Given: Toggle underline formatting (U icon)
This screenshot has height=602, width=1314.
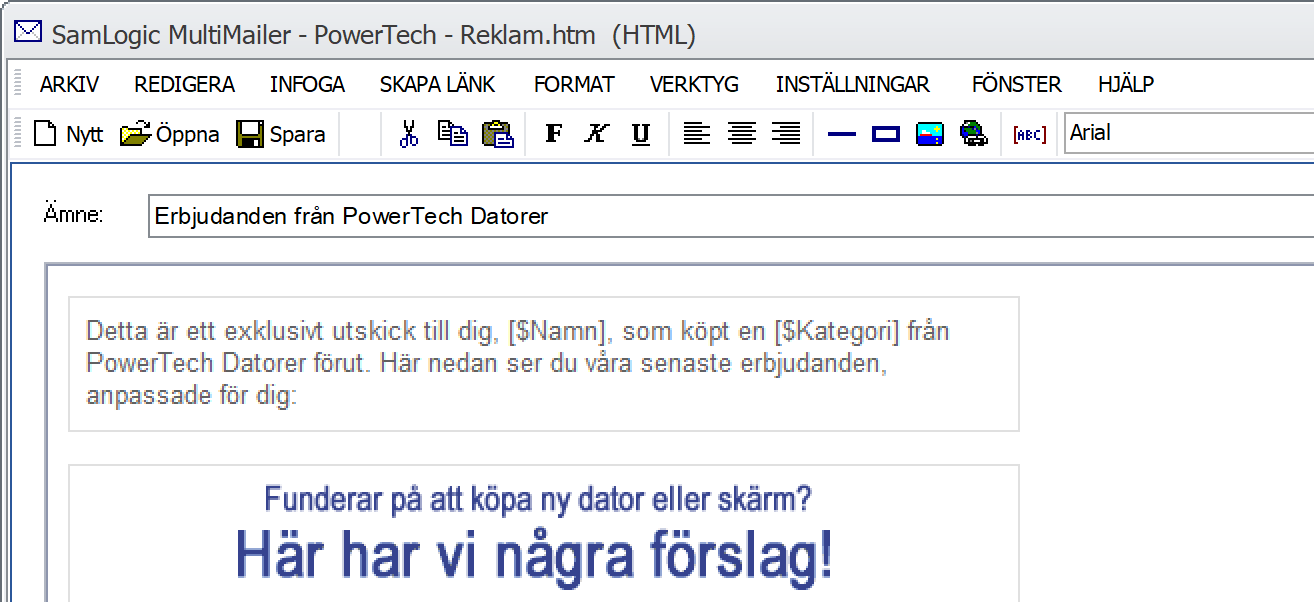Looking at the screenshot, I should 641,134.
